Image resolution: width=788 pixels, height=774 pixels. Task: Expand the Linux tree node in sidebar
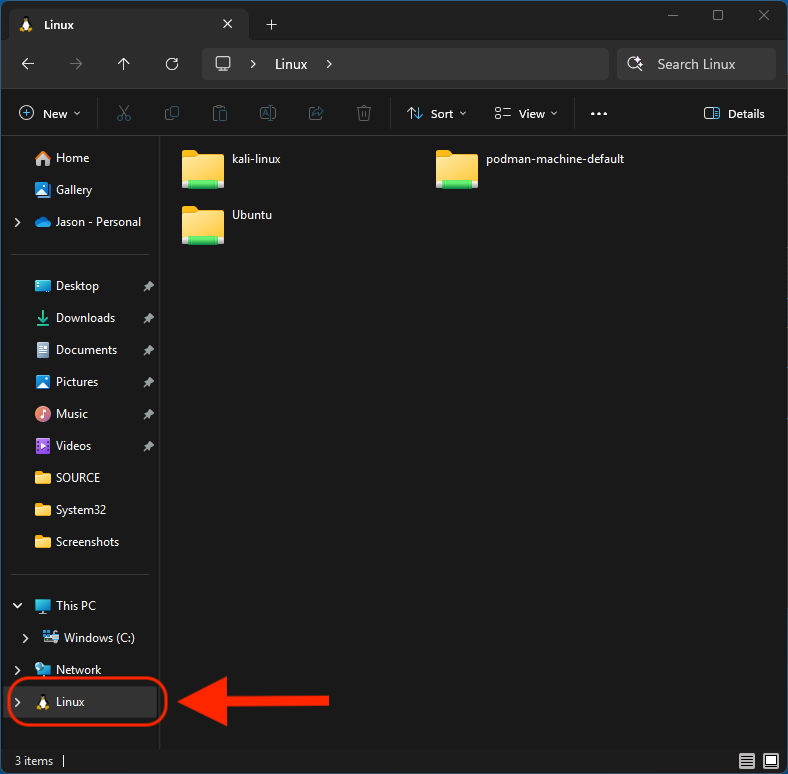(18, 702)
